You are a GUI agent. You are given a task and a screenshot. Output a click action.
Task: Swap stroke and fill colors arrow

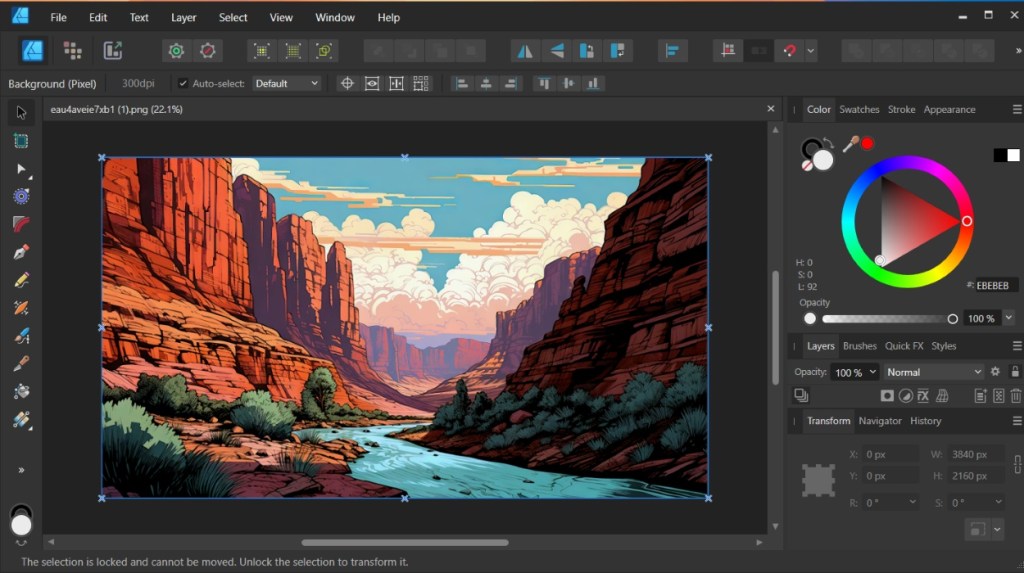click(828, 143)
